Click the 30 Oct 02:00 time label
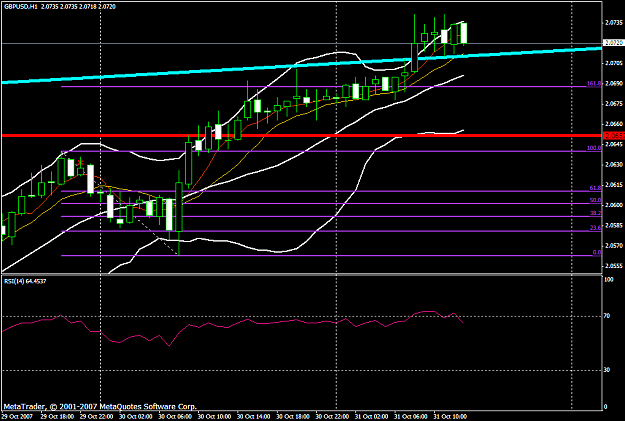This screenshot has height=421, width=625. 136,417
